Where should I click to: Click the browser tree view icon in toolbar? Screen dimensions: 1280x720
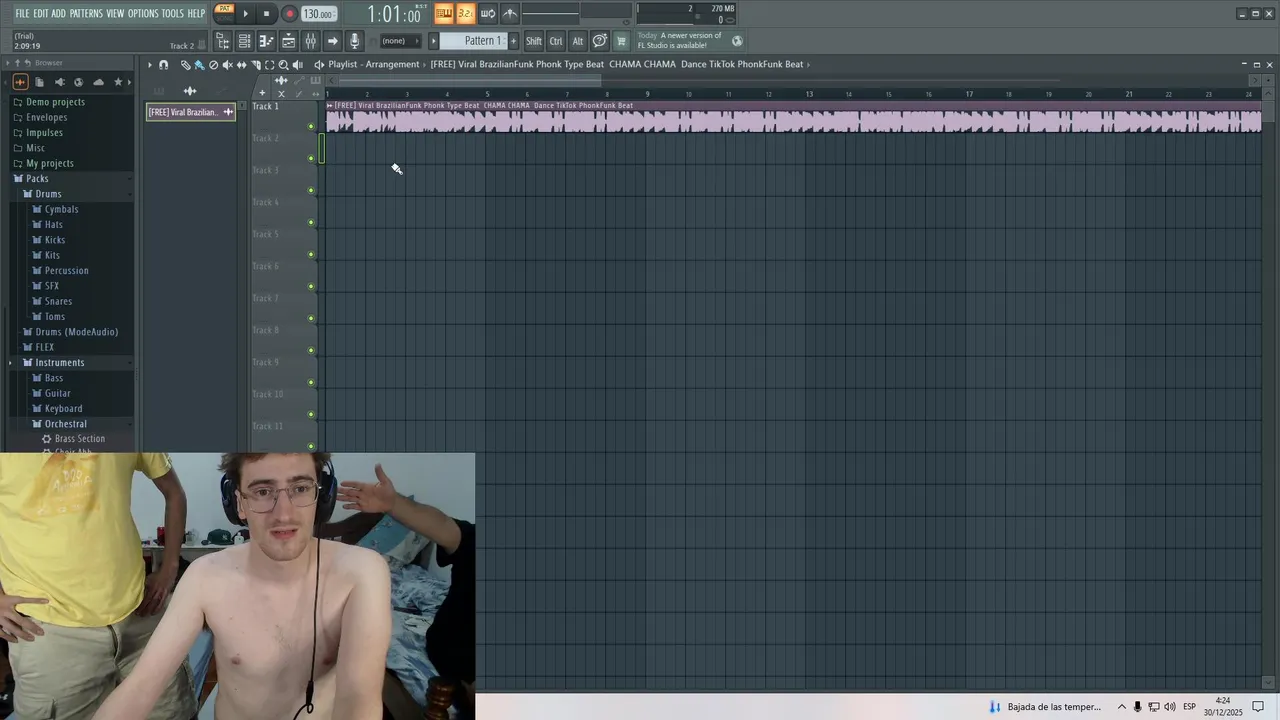click(222, 41)
